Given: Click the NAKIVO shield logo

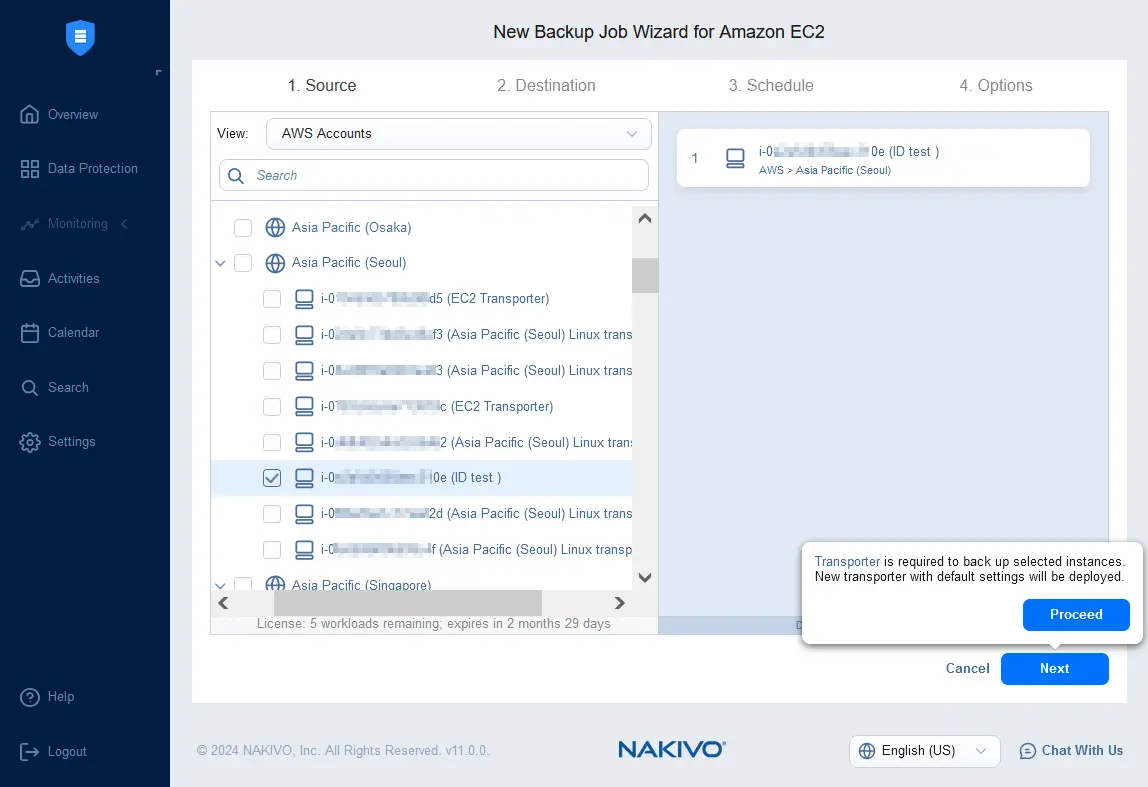Looking at the screenshot, I should [x=81, y=37].
